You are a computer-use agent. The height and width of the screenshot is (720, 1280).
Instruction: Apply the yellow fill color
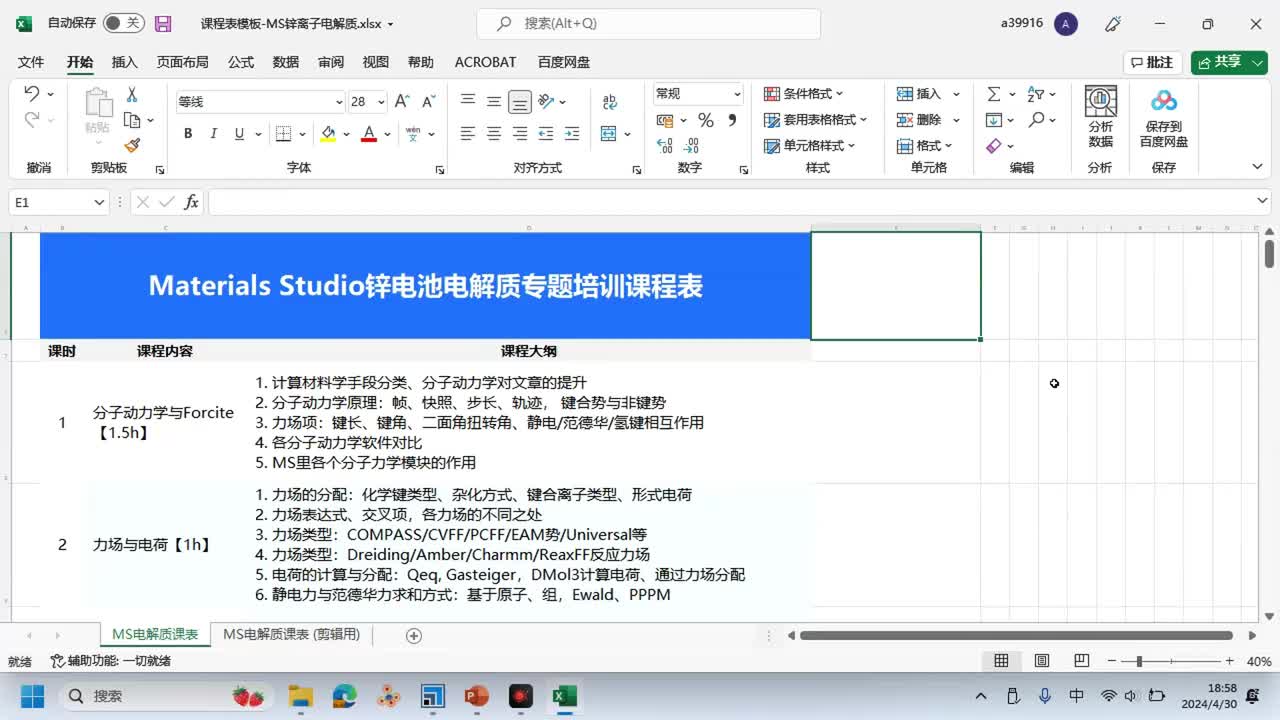(328, 134)
